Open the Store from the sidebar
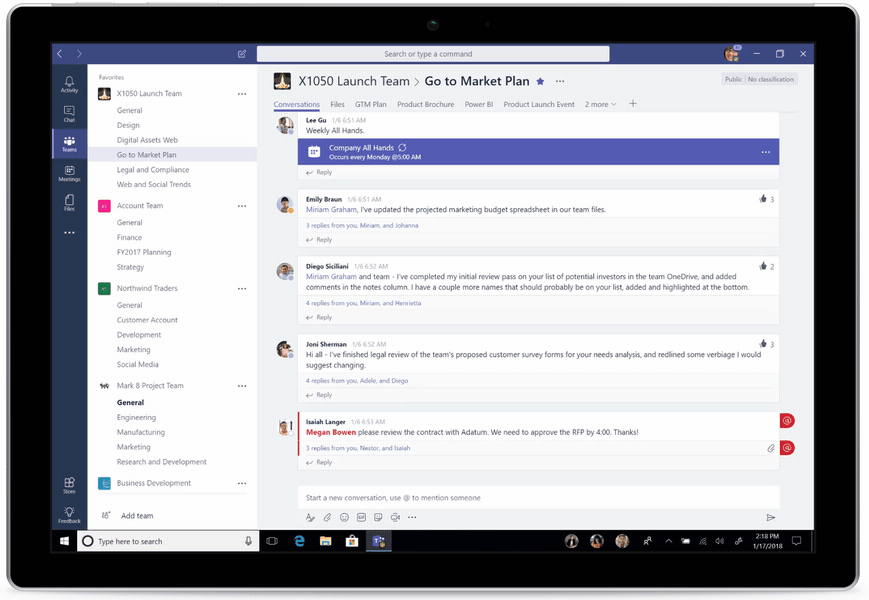Viewport: 869px width, 600px height. tap(68, 483)
